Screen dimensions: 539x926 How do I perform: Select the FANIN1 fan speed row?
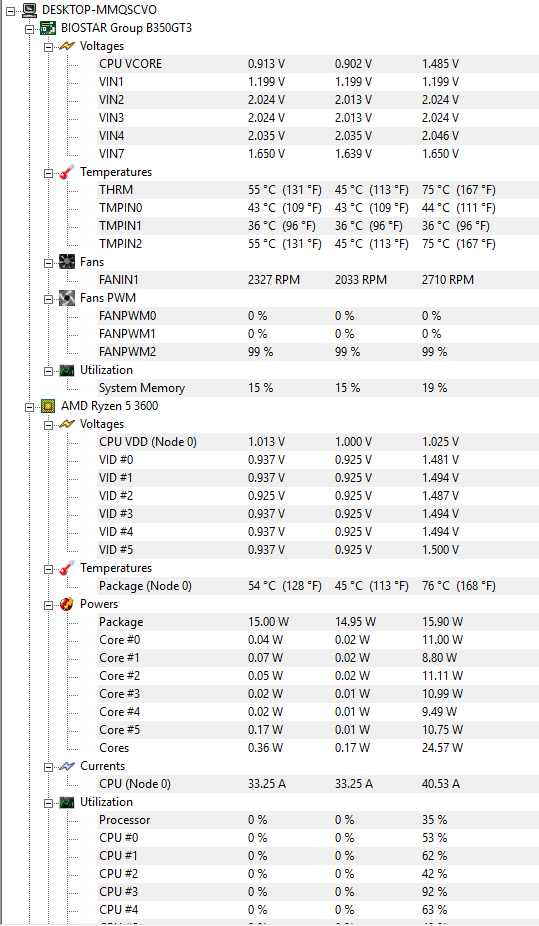318,280
